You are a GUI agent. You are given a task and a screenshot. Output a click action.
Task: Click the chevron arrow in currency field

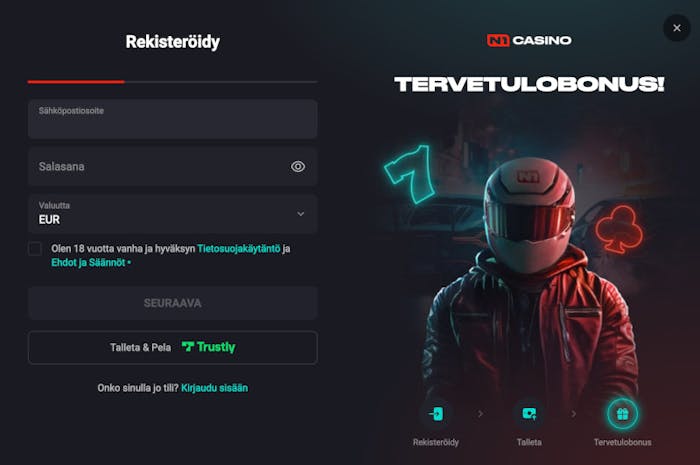(301, 214)
